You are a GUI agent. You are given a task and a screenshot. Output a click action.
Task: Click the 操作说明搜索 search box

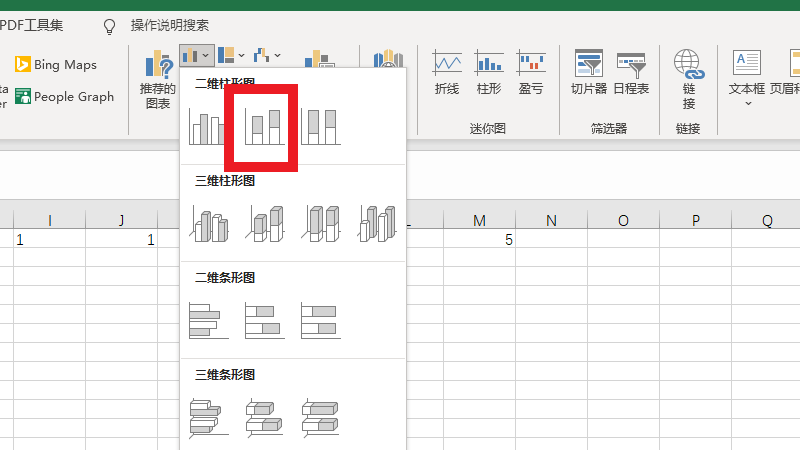[x=170, y=24]
